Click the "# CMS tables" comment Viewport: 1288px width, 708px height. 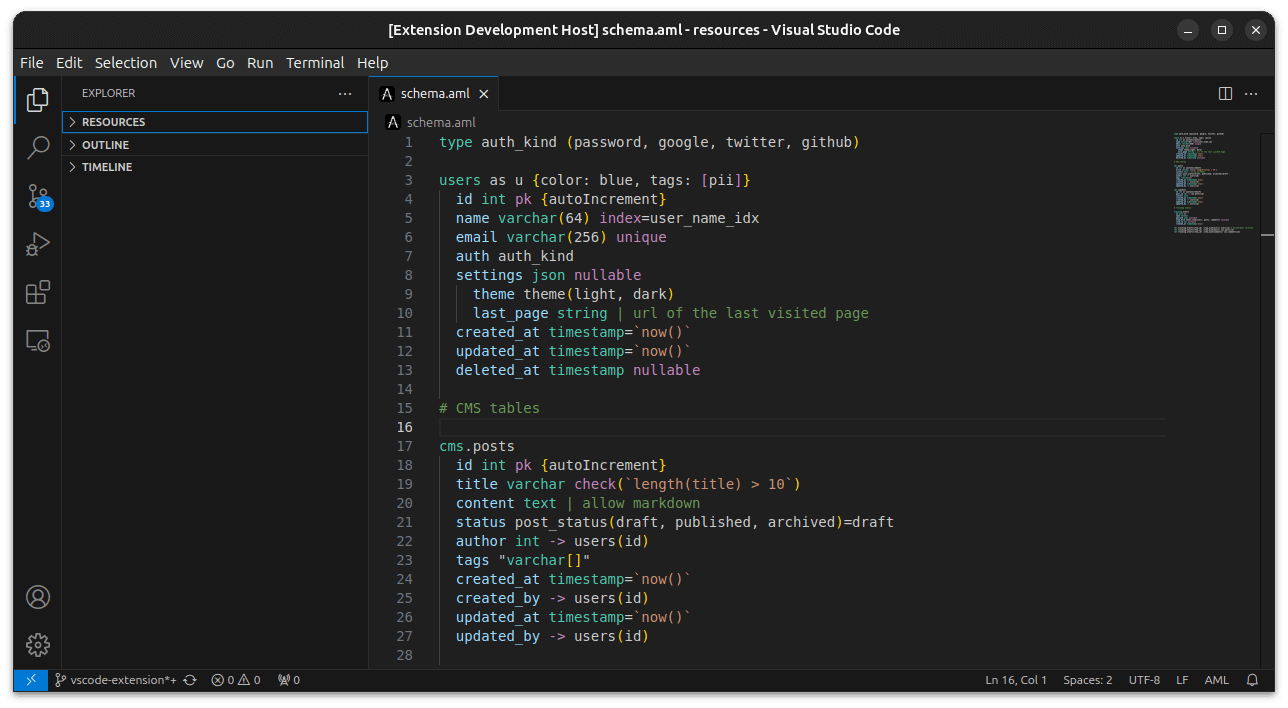point(489,408)
